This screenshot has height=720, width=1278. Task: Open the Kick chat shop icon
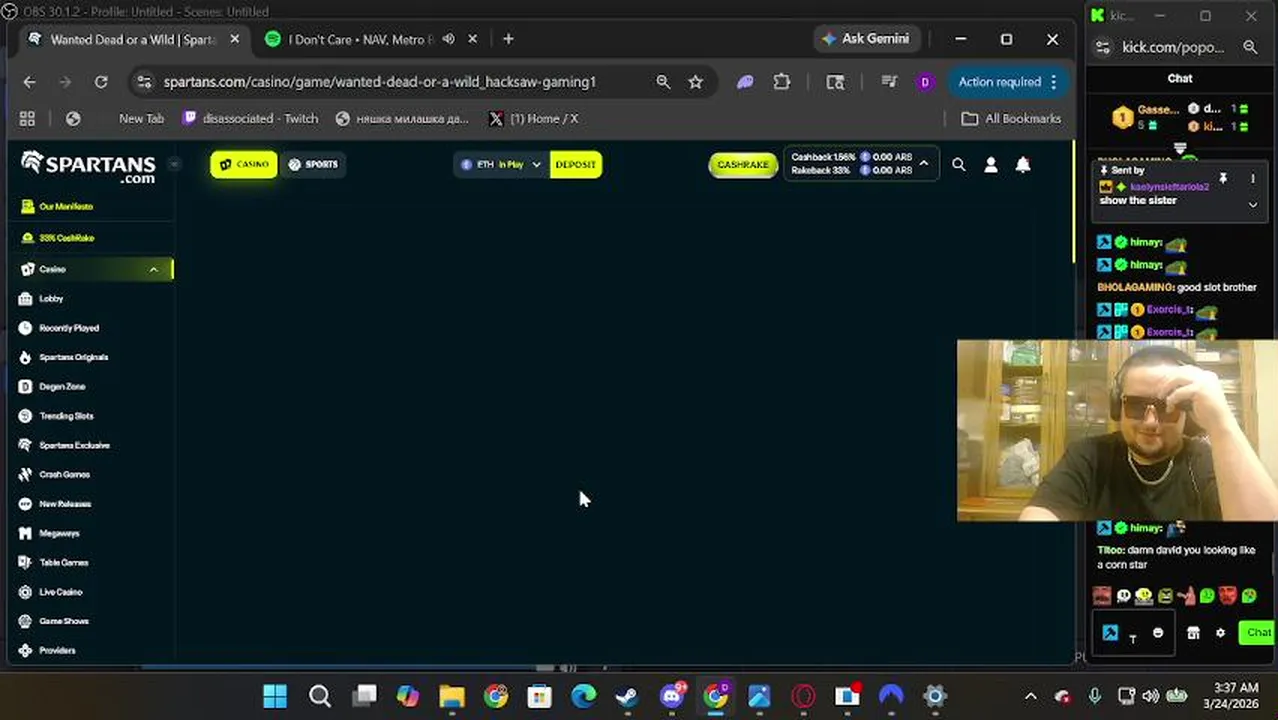1193,633
